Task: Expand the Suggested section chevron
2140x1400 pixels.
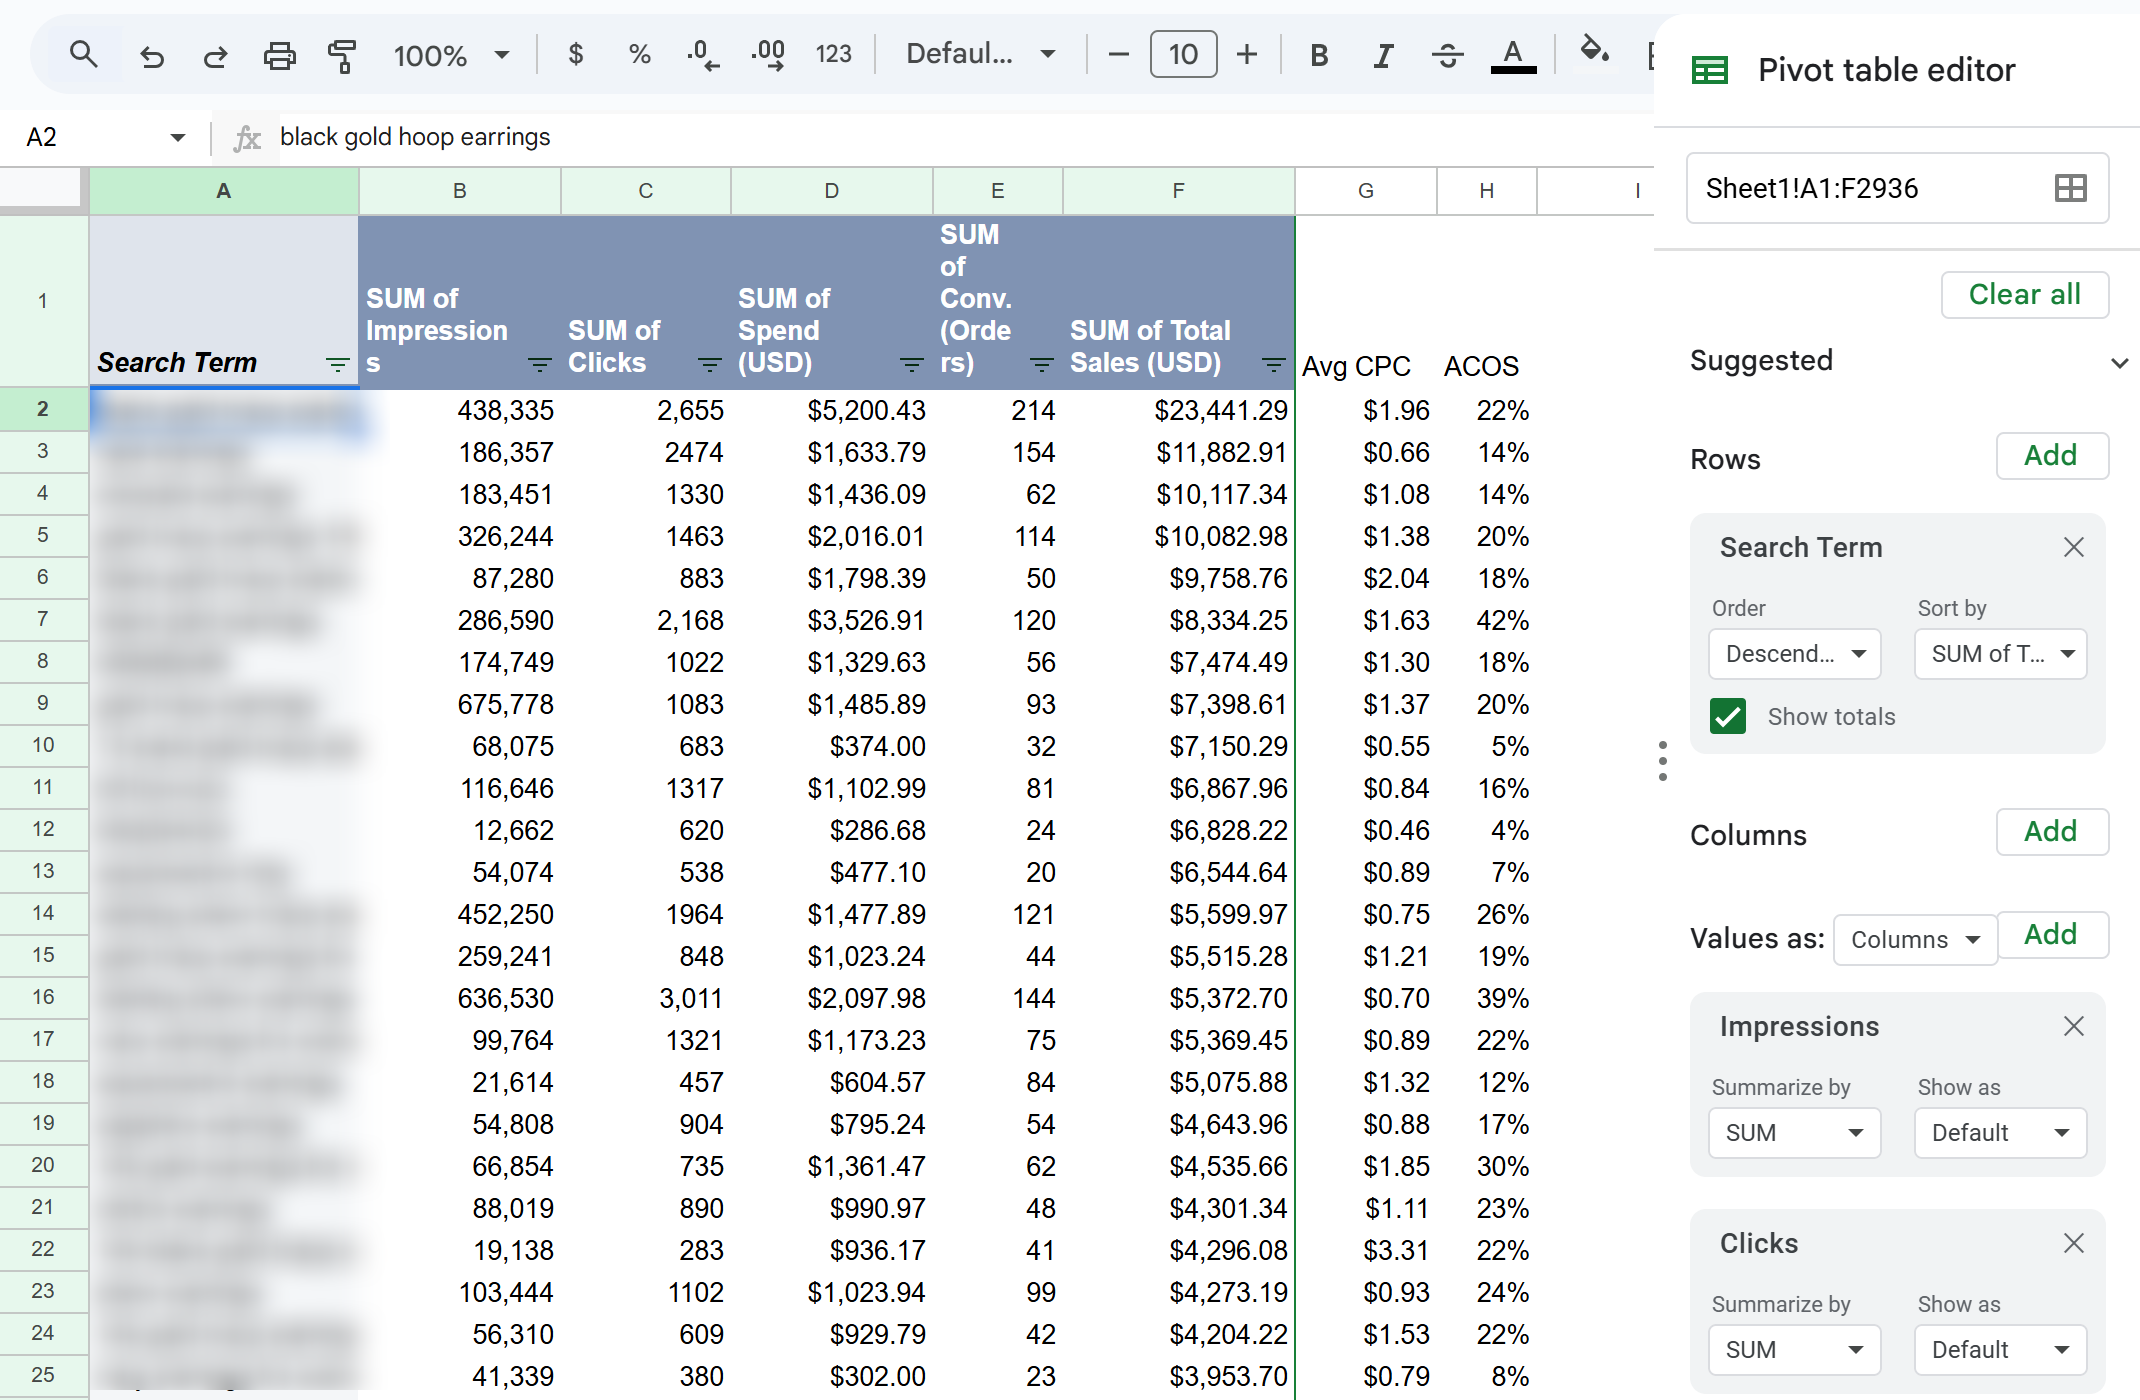Action: coord(2119,362)
